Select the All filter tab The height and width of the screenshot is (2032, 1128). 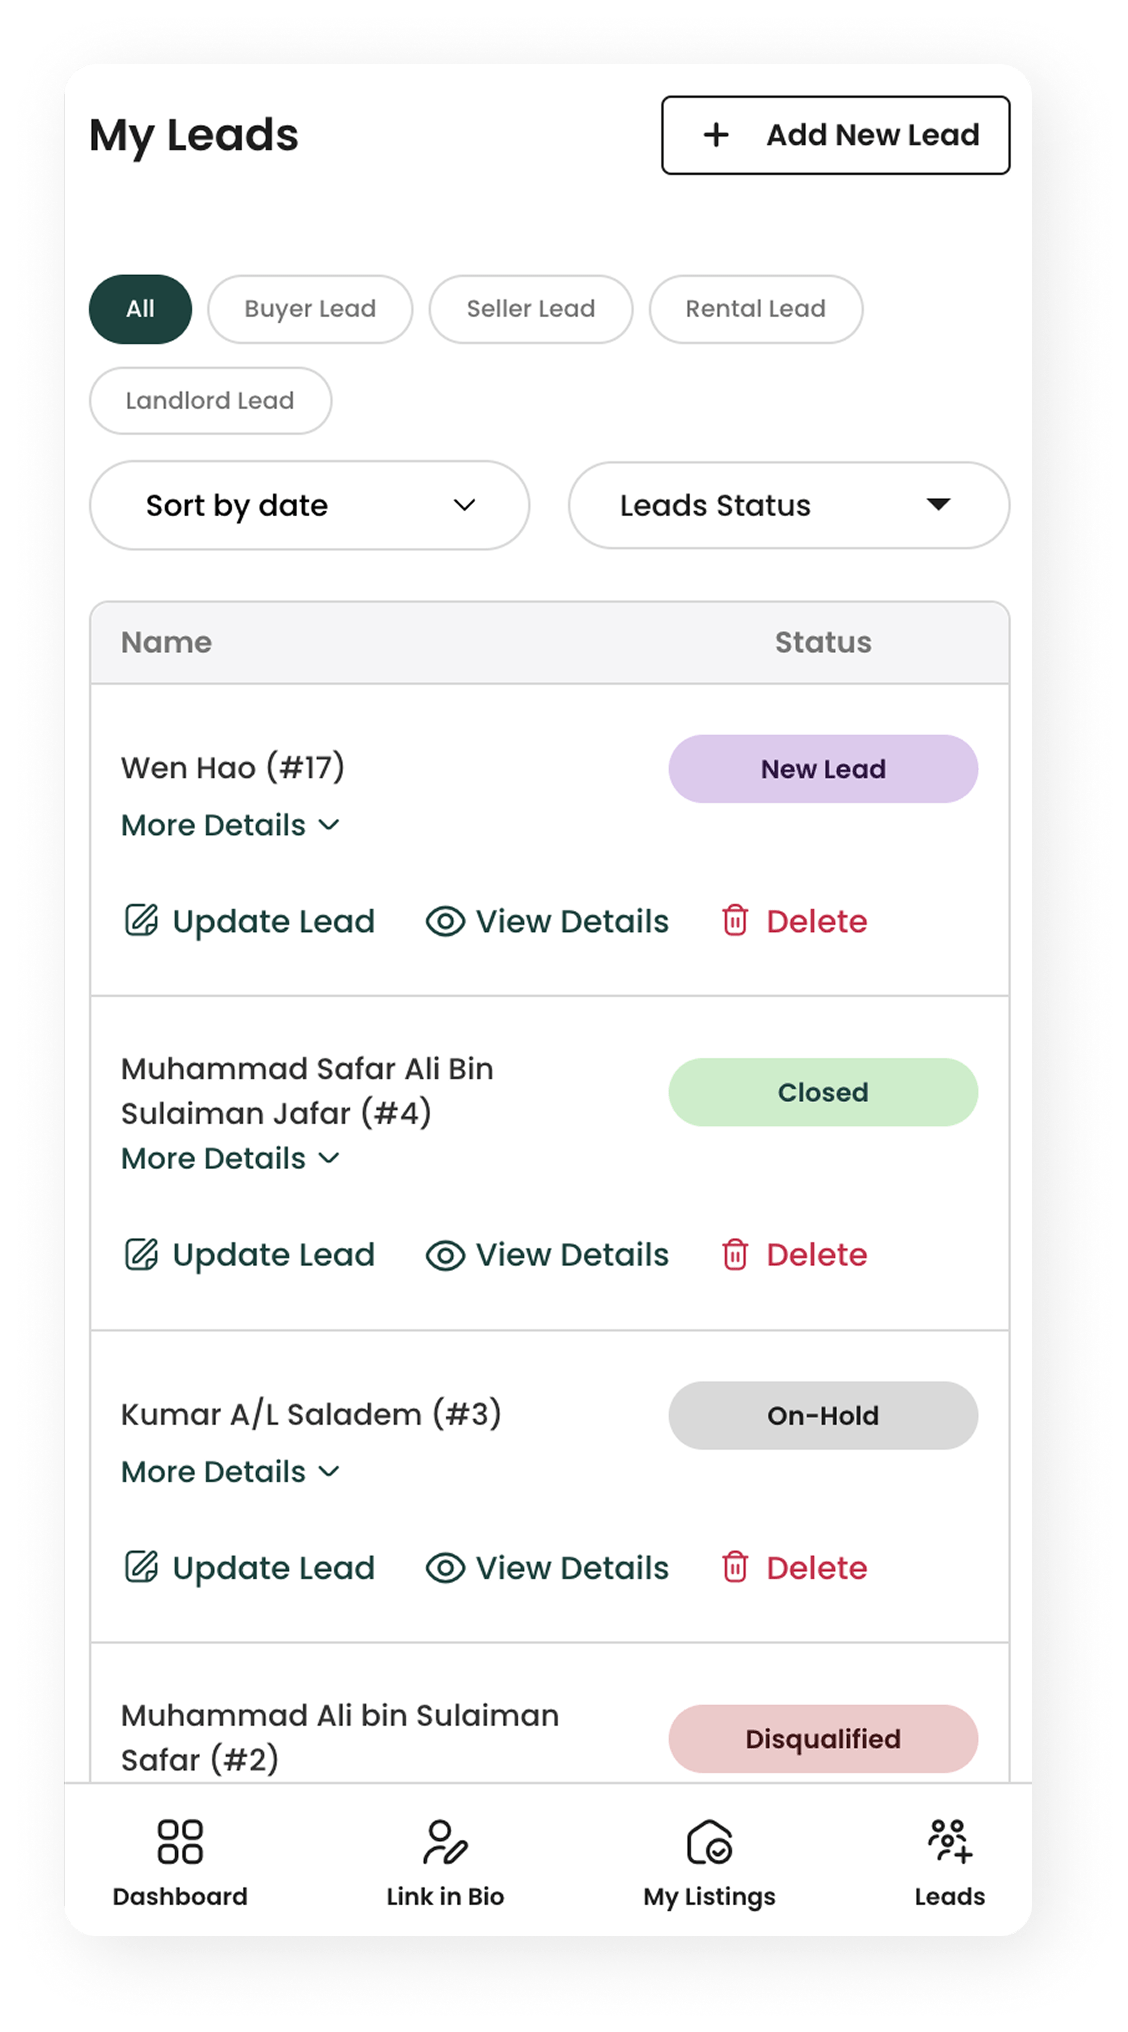140,309
